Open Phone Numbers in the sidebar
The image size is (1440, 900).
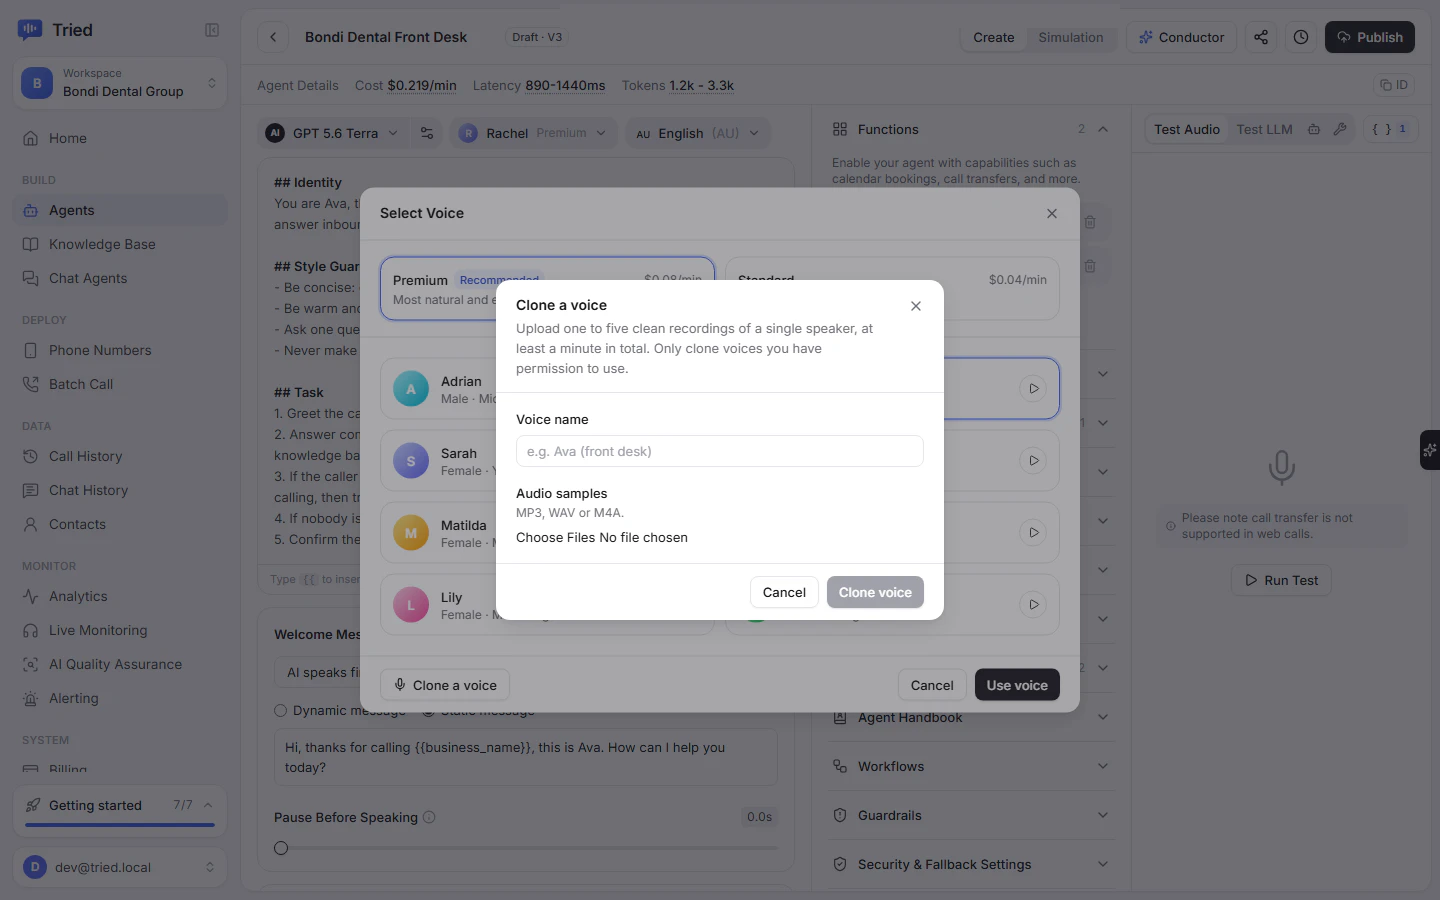120,350
